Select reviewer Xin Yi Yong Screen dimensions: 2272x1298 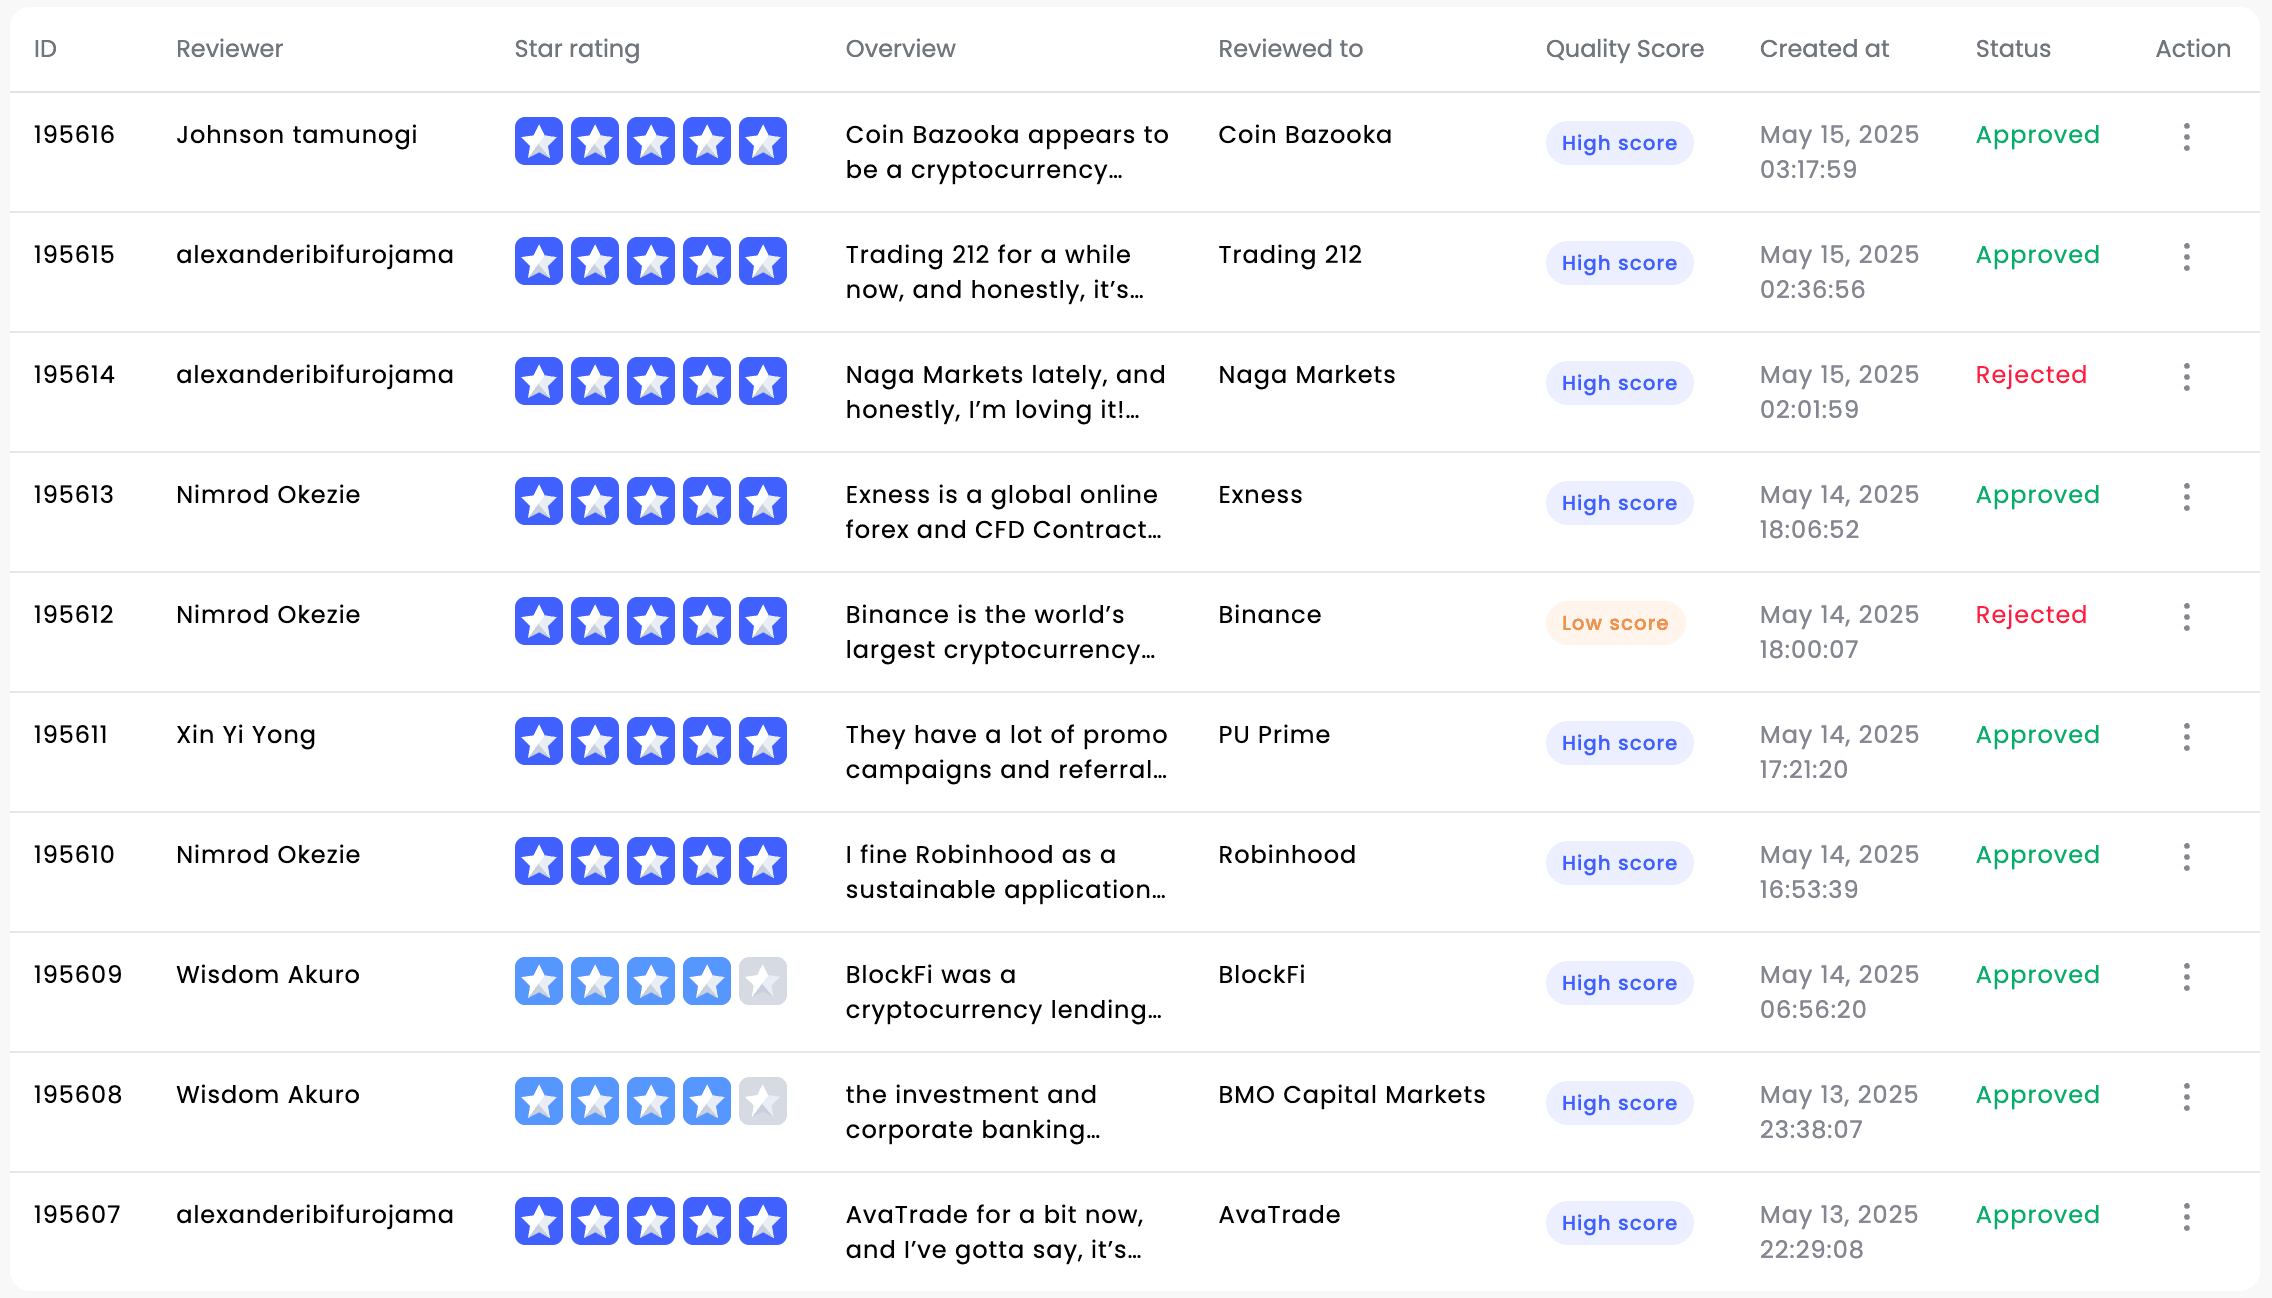(246, 736)
